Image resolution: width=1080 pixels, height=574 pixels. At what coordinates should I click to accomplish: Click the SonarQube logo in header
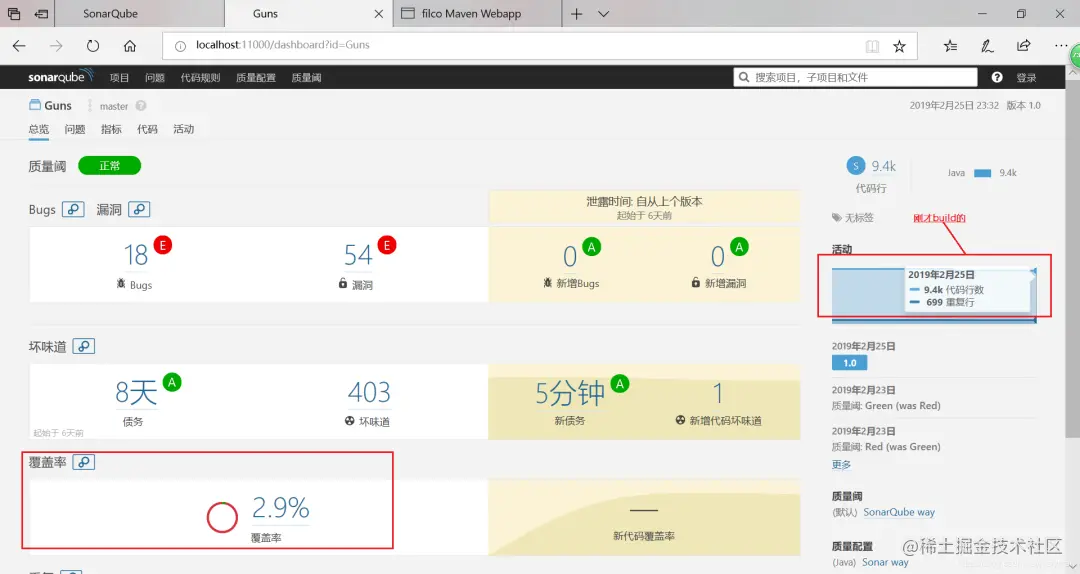pos(60,76)
